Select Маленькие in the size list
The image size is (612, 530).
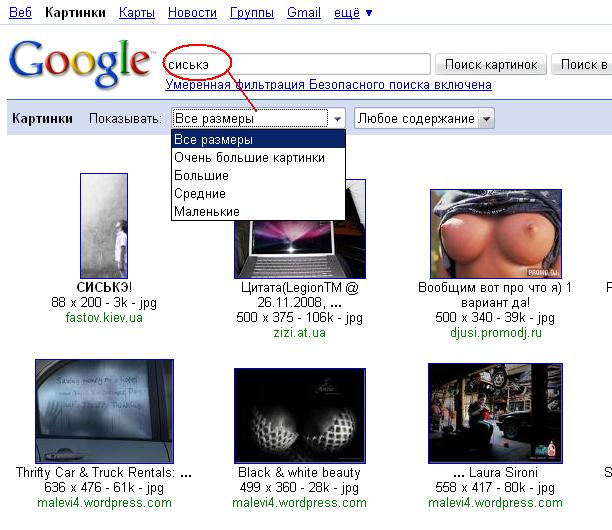[258, 211]
